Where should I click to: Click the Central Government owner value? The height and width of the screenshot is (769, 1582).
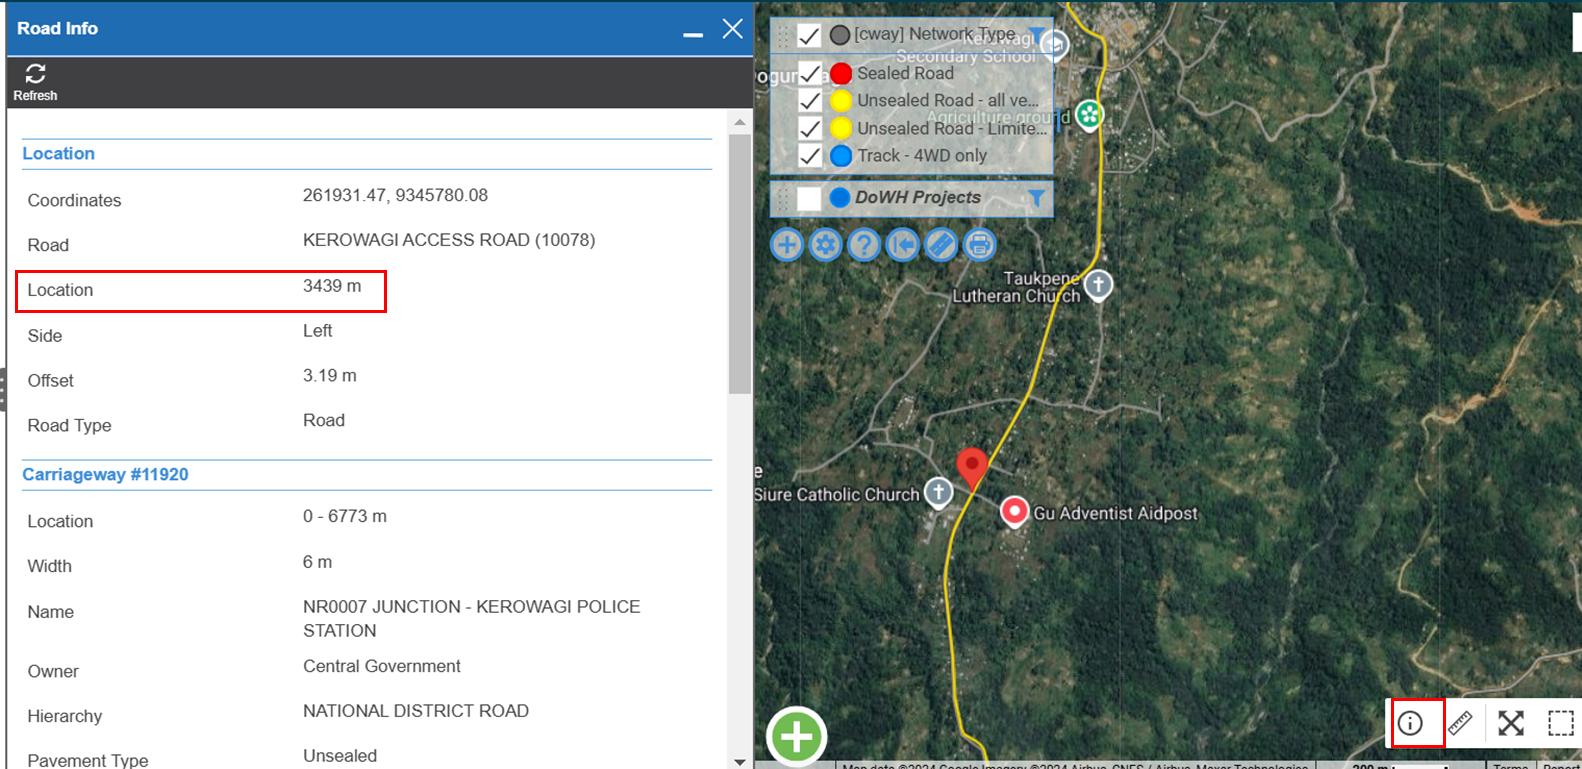pos(382,666)
